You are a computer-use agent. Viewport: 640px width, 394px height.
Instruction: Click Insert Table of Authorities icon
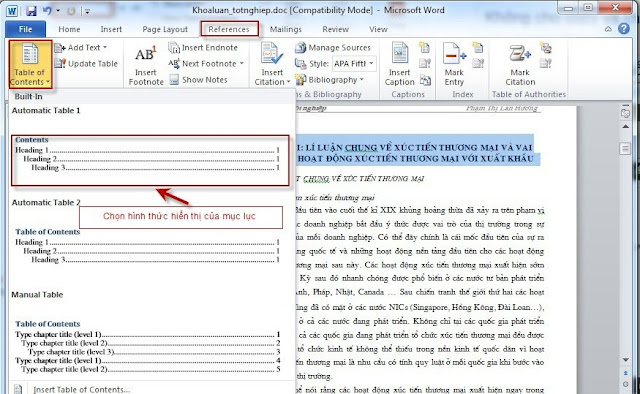click(x=546, y=48)
